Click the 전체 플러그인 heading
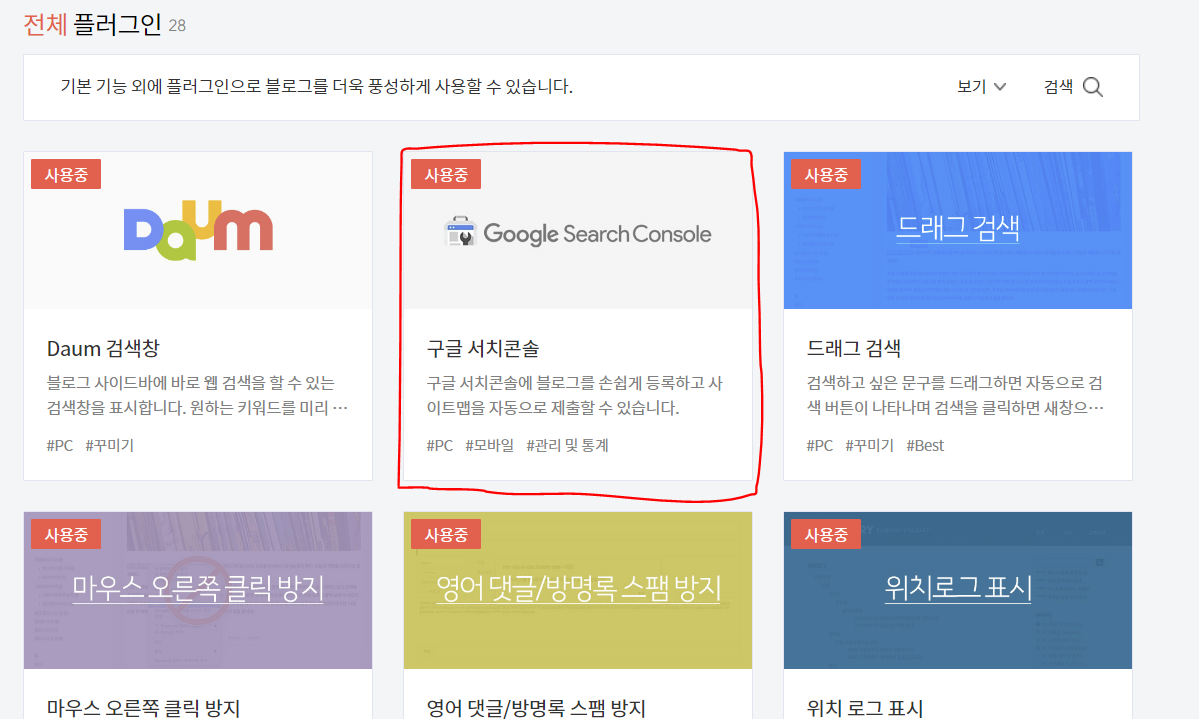 pos(93,24)
